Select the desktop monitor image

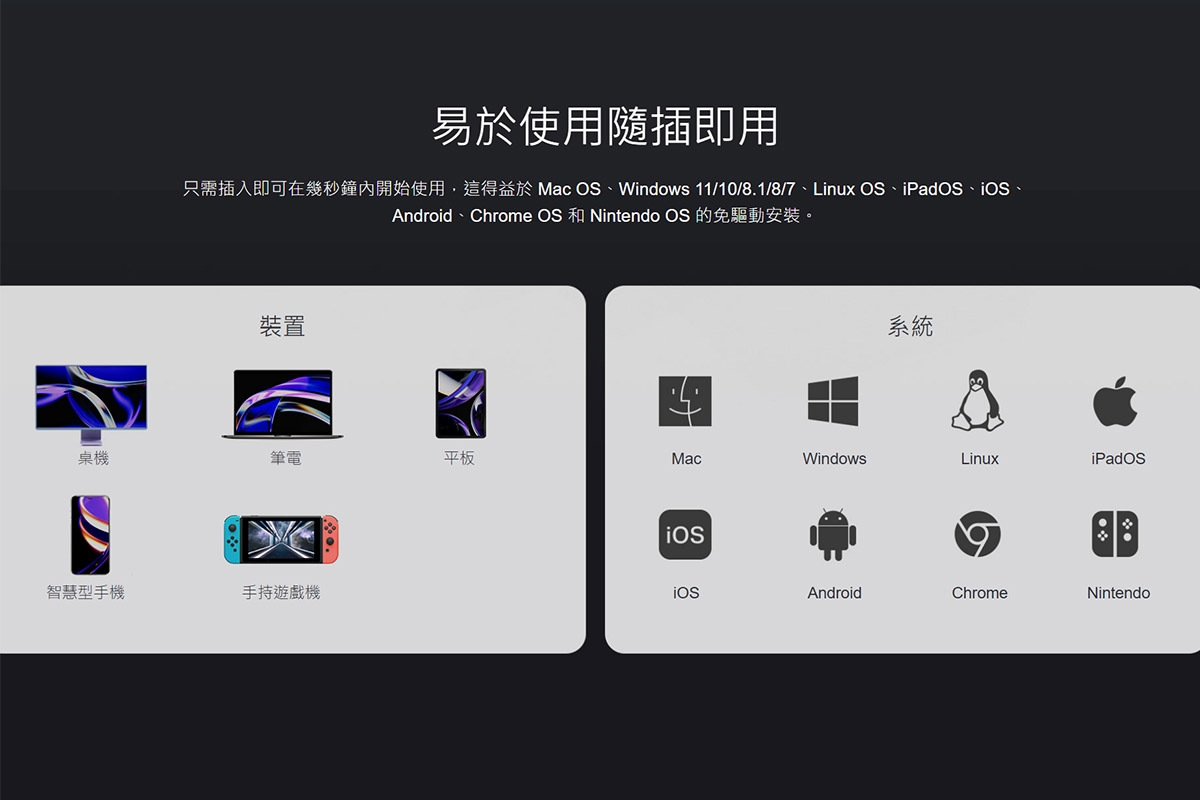click(91, 404)
